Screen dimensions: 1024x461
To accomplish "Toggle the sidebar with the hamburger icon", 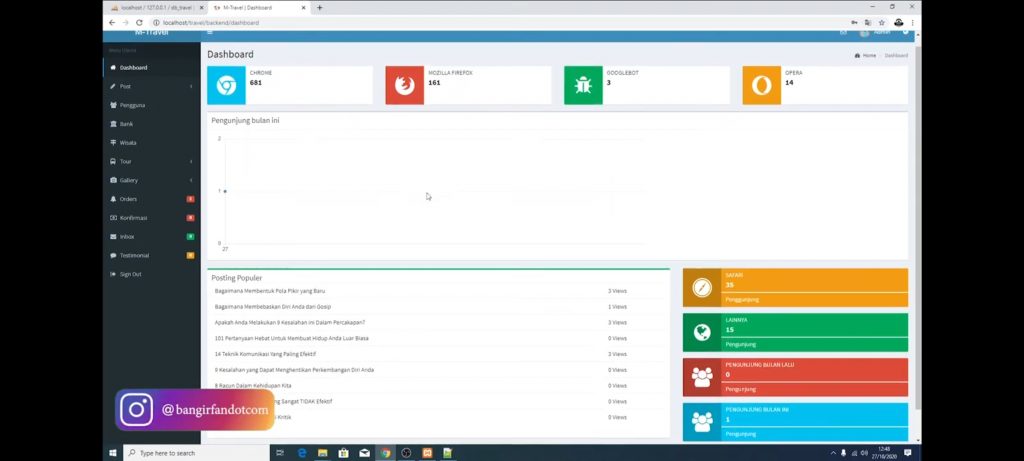I will click(210, 33).
